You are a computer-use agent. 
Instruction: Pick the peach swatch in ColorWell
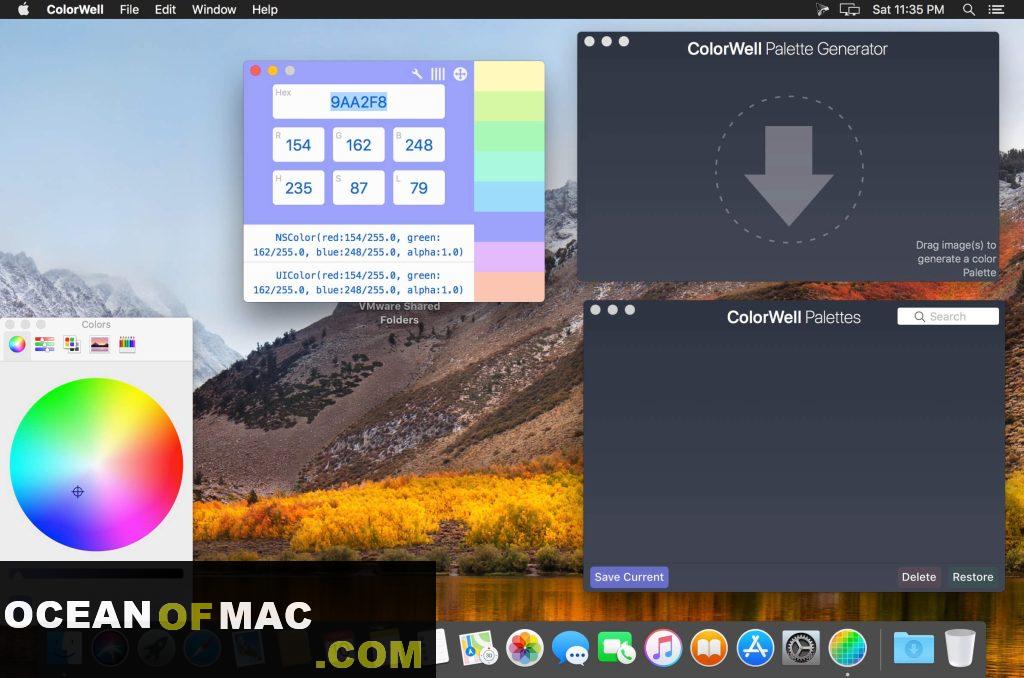[509, 287]
